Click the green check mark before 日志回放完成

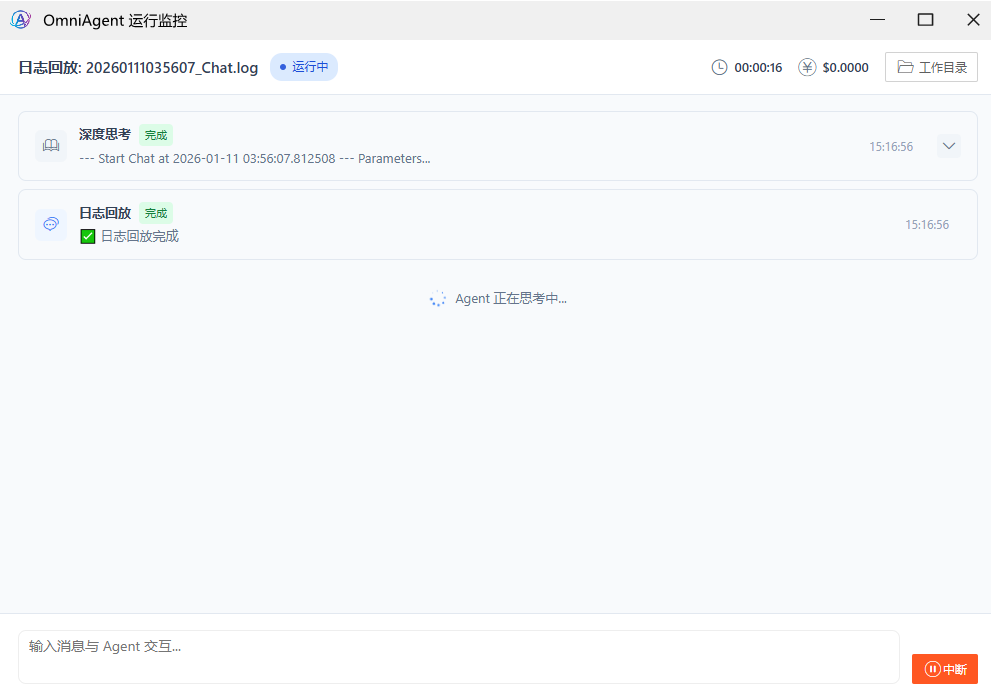88,237
